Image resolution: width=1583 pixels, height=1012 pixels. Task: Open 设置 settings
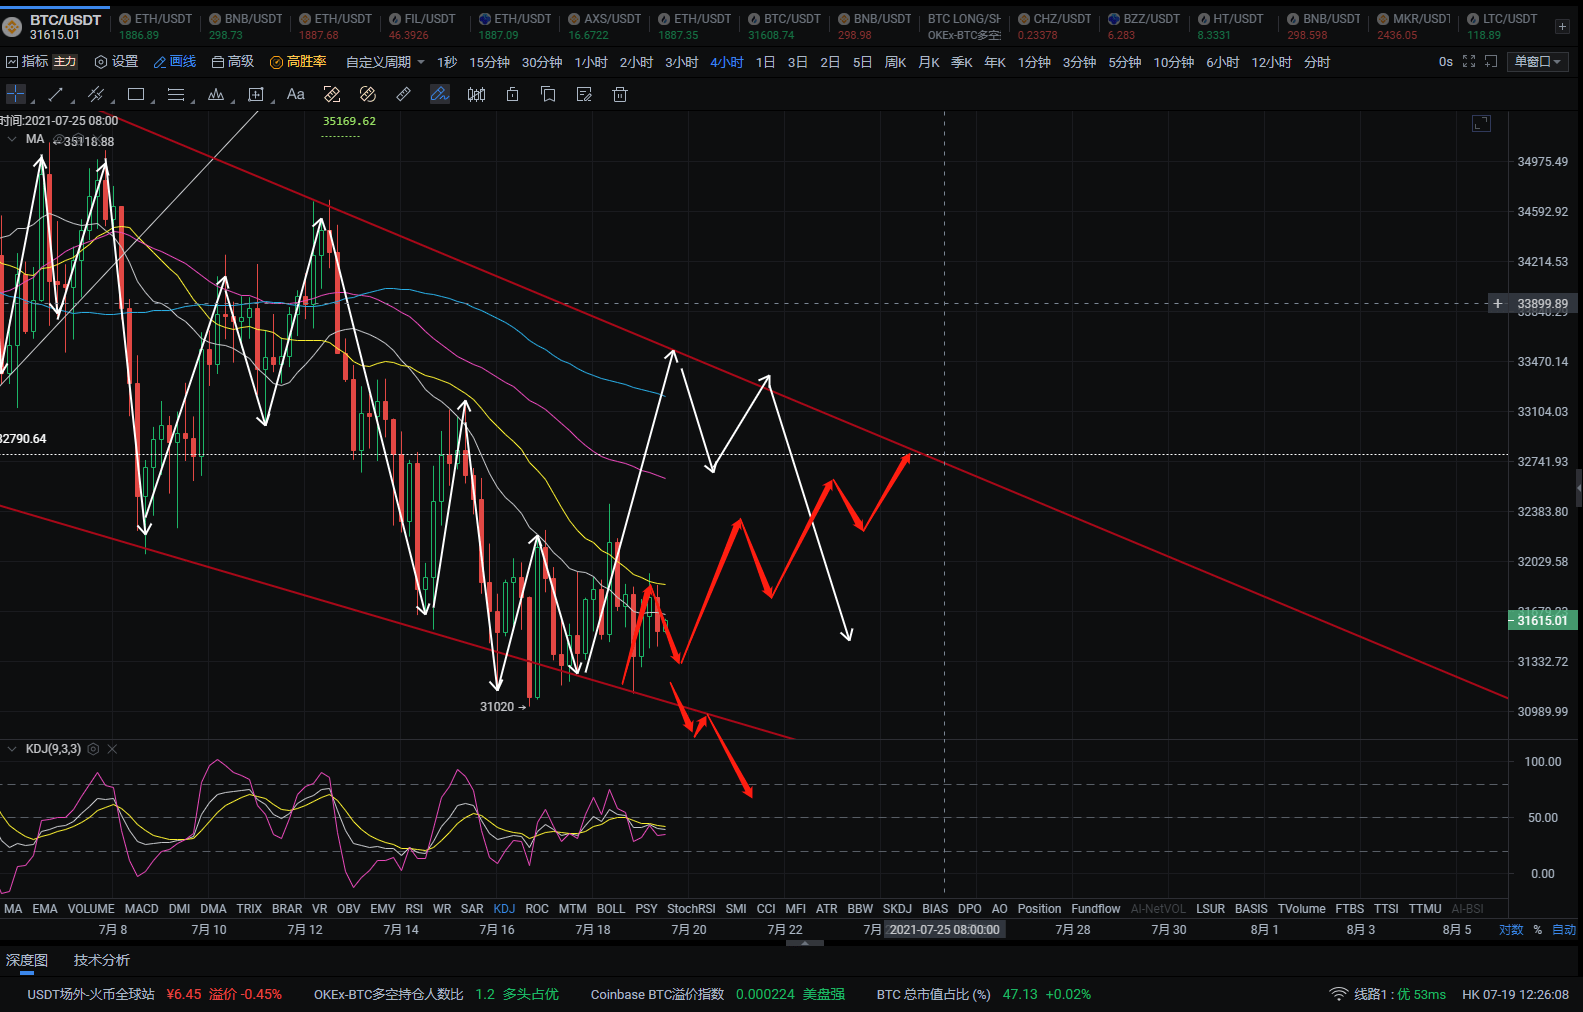pos(116,62)
